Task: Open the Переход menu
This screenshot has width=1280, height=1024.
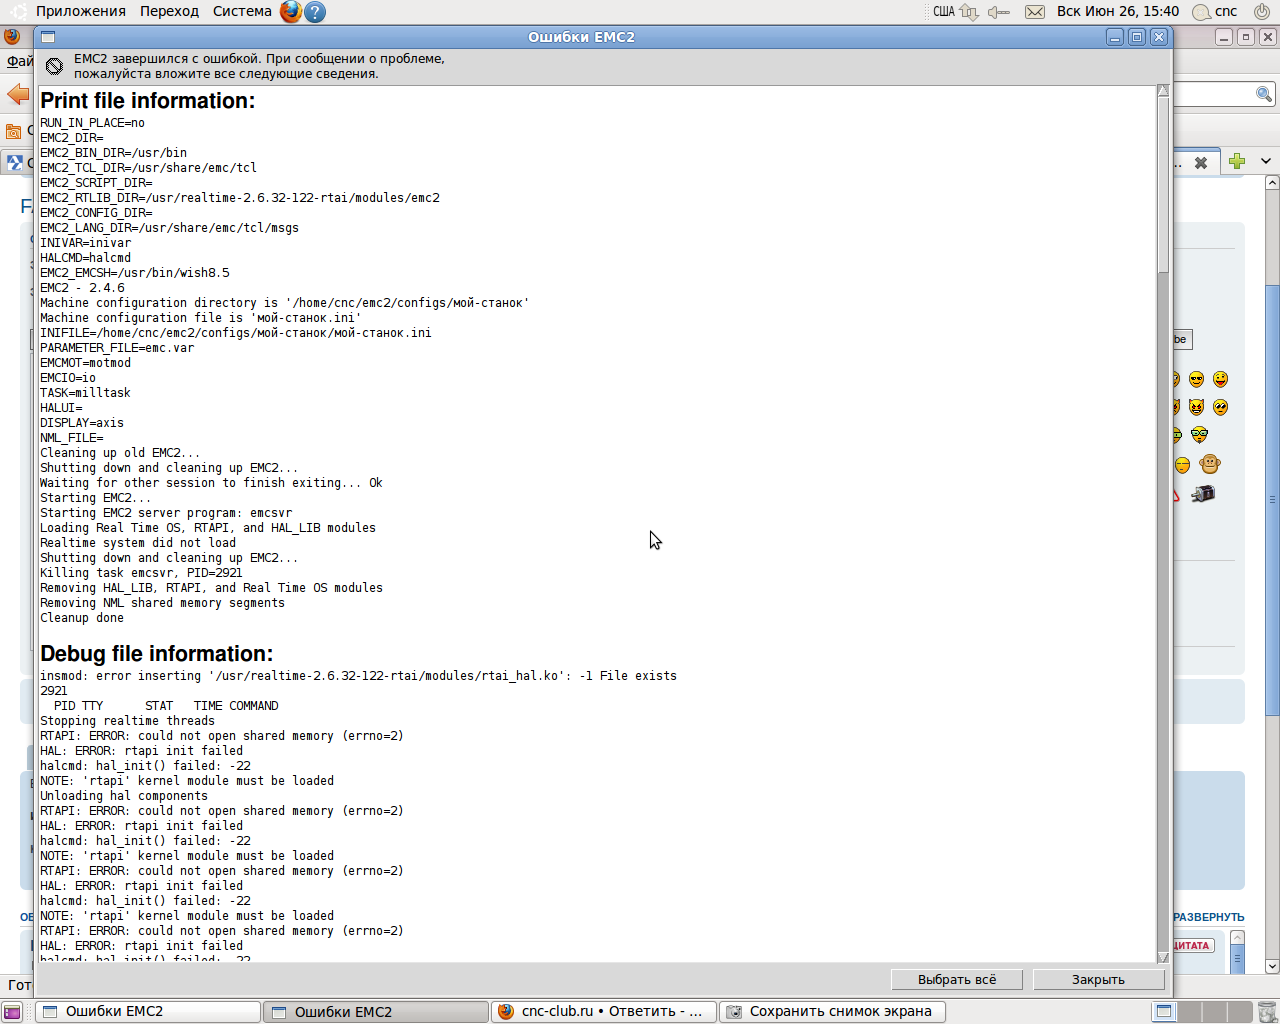Action: [x=169, y=12]
